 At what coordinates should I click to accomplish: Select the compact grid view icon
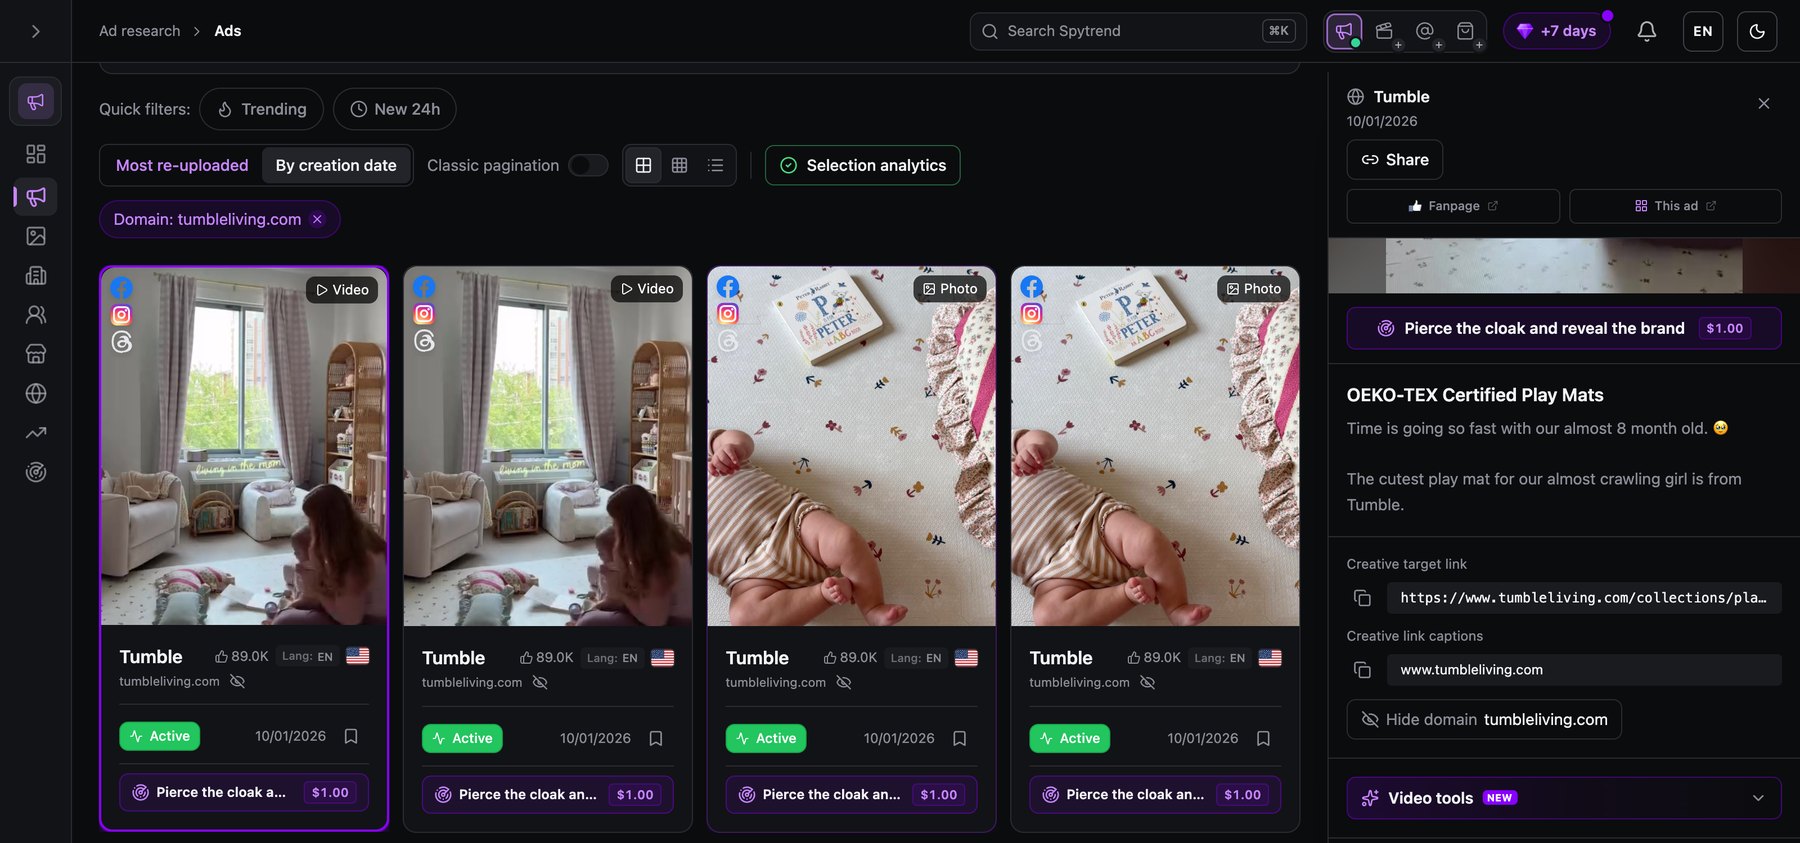tap(679, 165)
